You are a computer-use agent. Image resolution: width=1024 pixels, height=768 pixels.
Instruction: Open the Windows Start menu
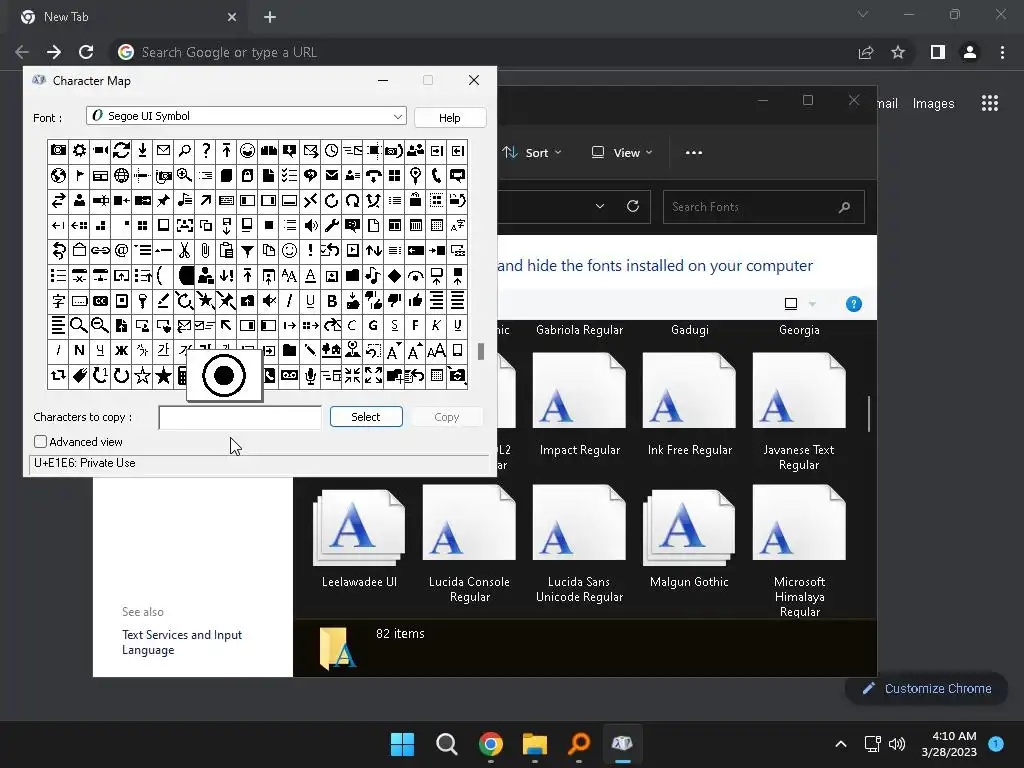pos(402,744)
